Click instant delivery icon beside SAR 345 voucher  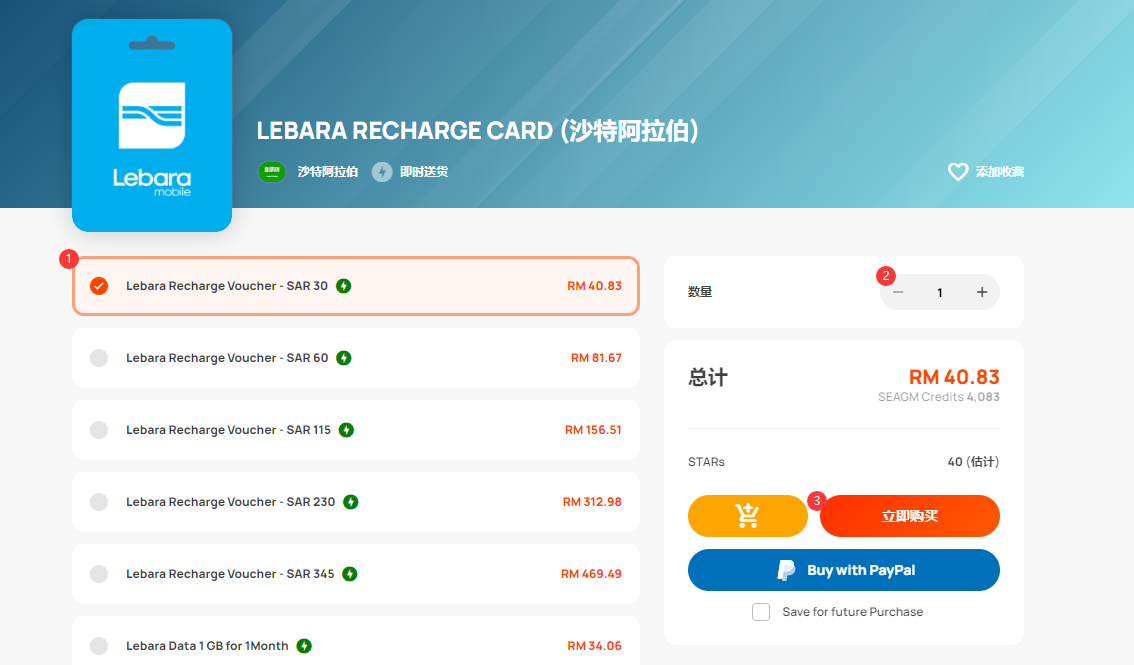tap(350, 574)
